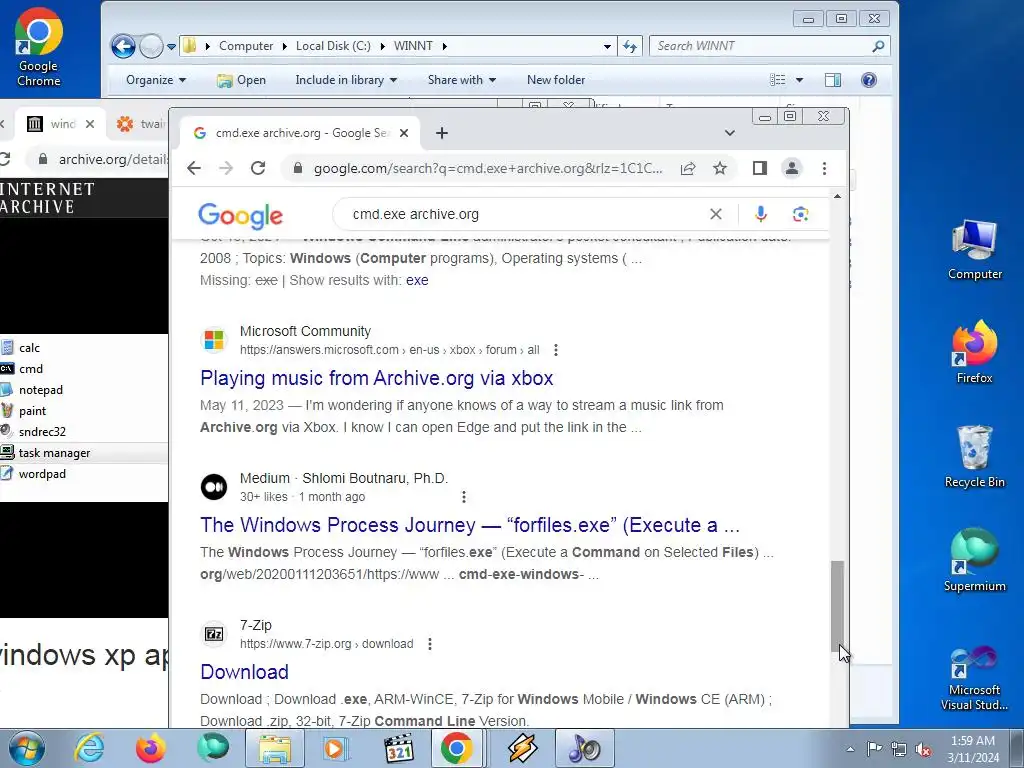This screenshot has height=768, width=1024.
Task: Toggle the Explorer preview pane
Action: [833, 80]
